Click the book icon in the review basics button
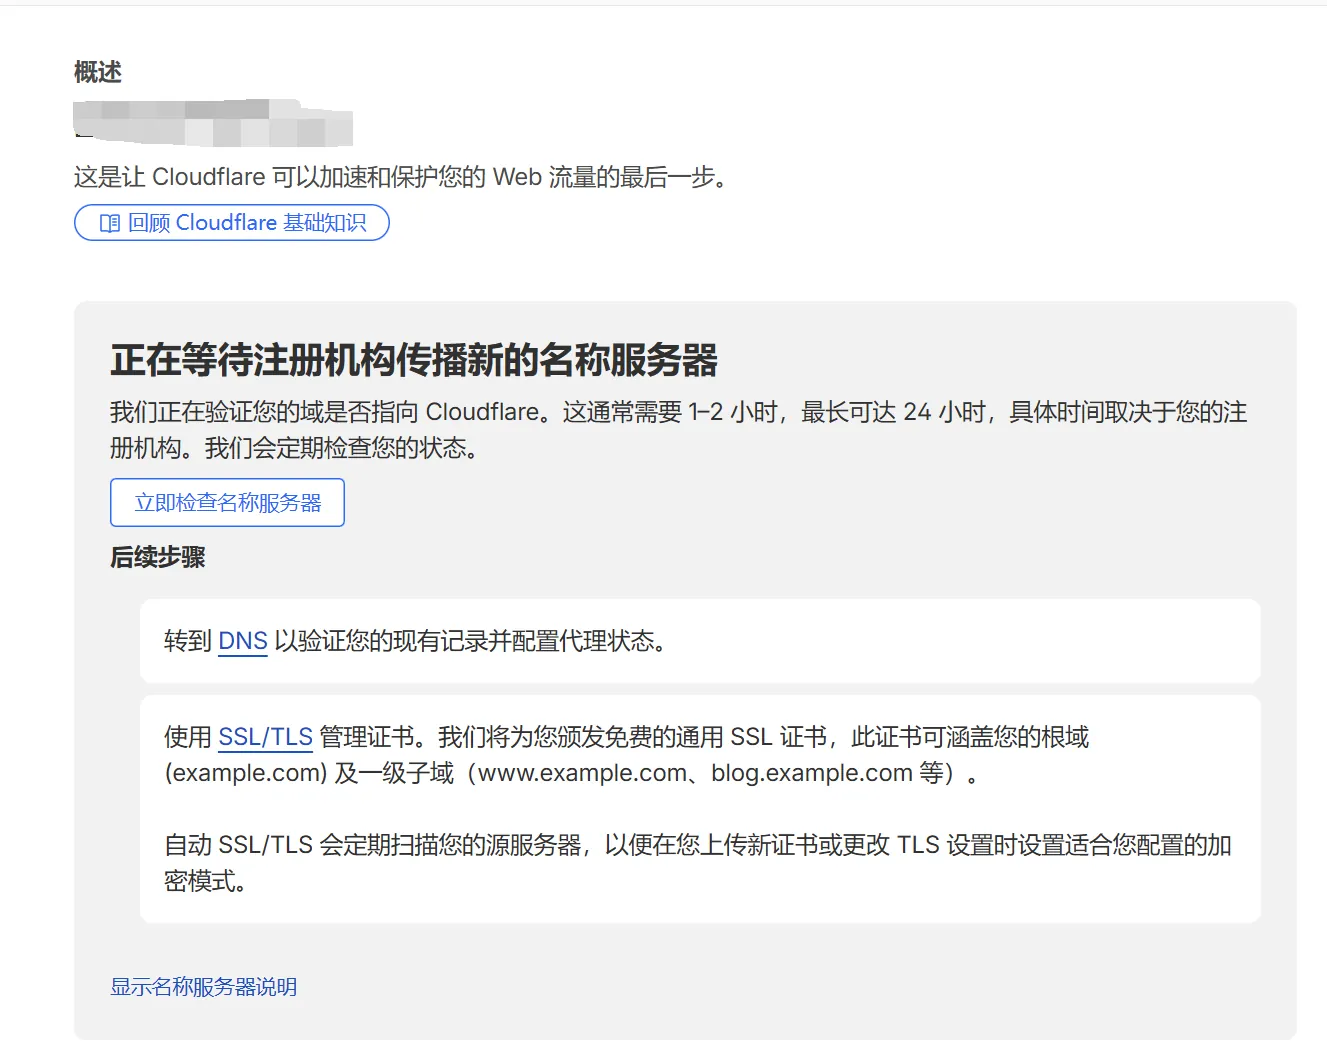1327x1056 pixels. click(x=110, y=223)
